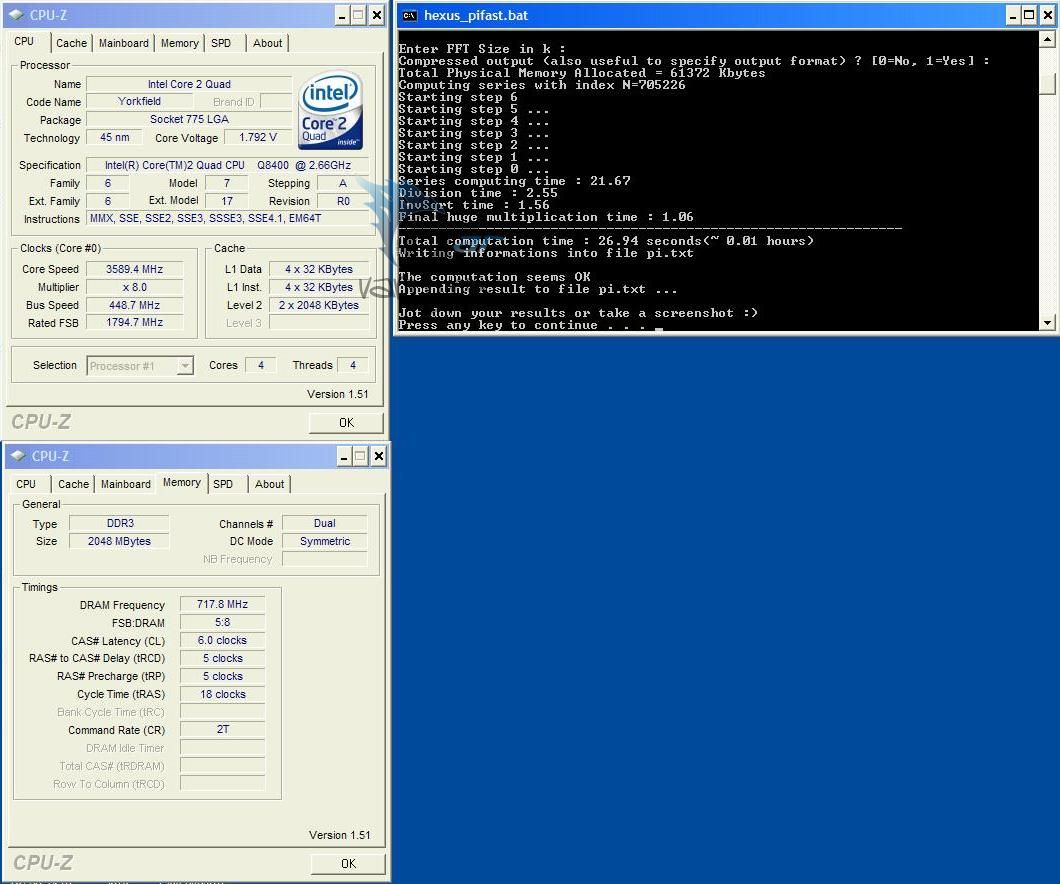Switch to CPU tab in bottom CPU-Z window
This screenshot has height=884, width=1060.
coord(26,484)
